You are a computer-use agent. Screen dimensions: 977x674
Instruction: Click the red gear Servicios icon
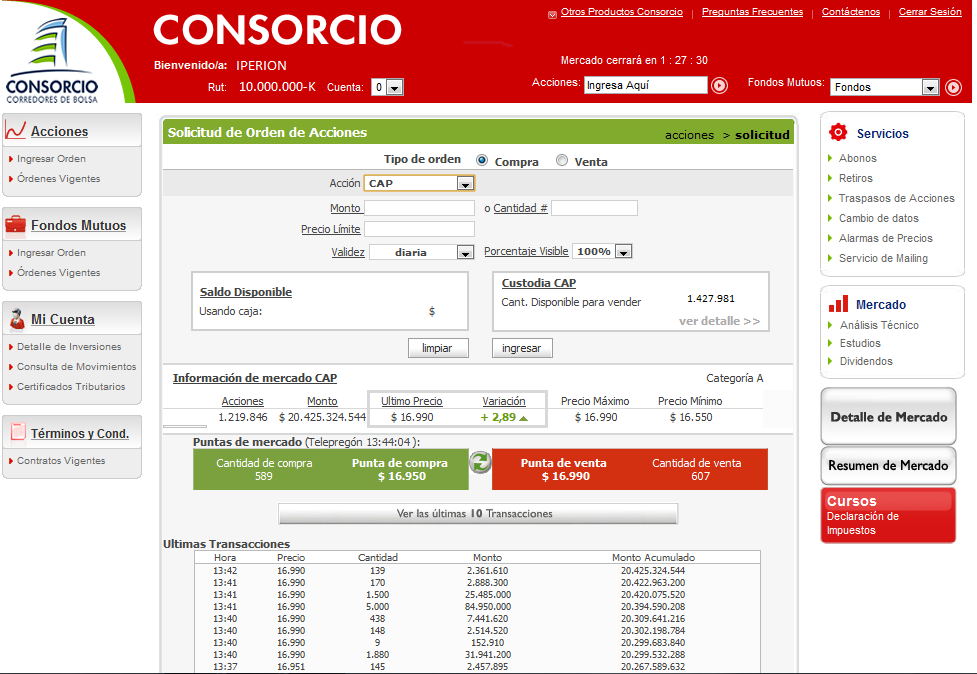pos(838,132)
